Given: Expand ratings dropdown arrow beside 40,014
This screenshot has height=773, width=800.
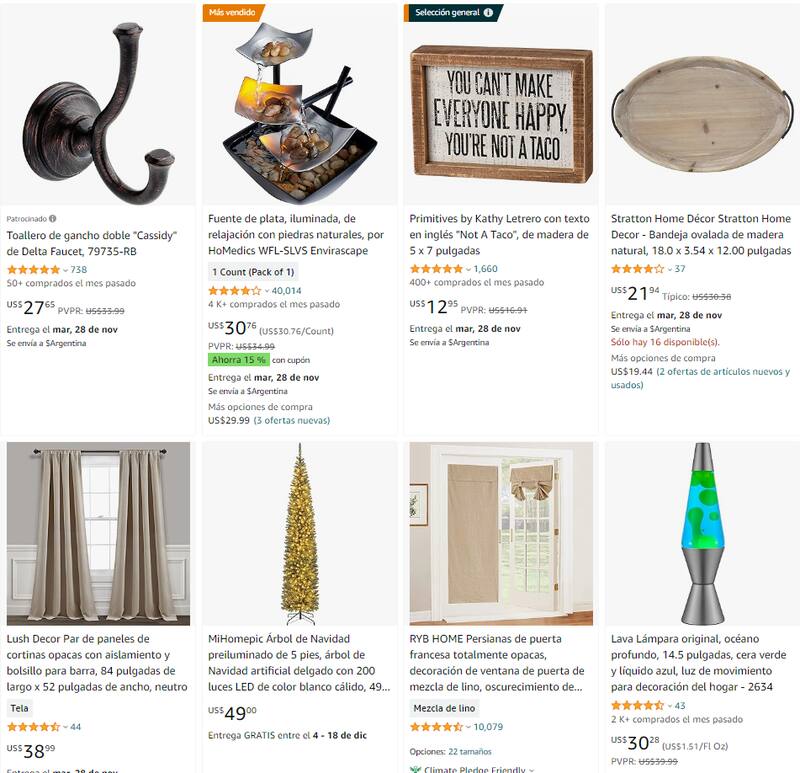Looking at the screenshot, I should pyautogui.click(x=267, y=291).
